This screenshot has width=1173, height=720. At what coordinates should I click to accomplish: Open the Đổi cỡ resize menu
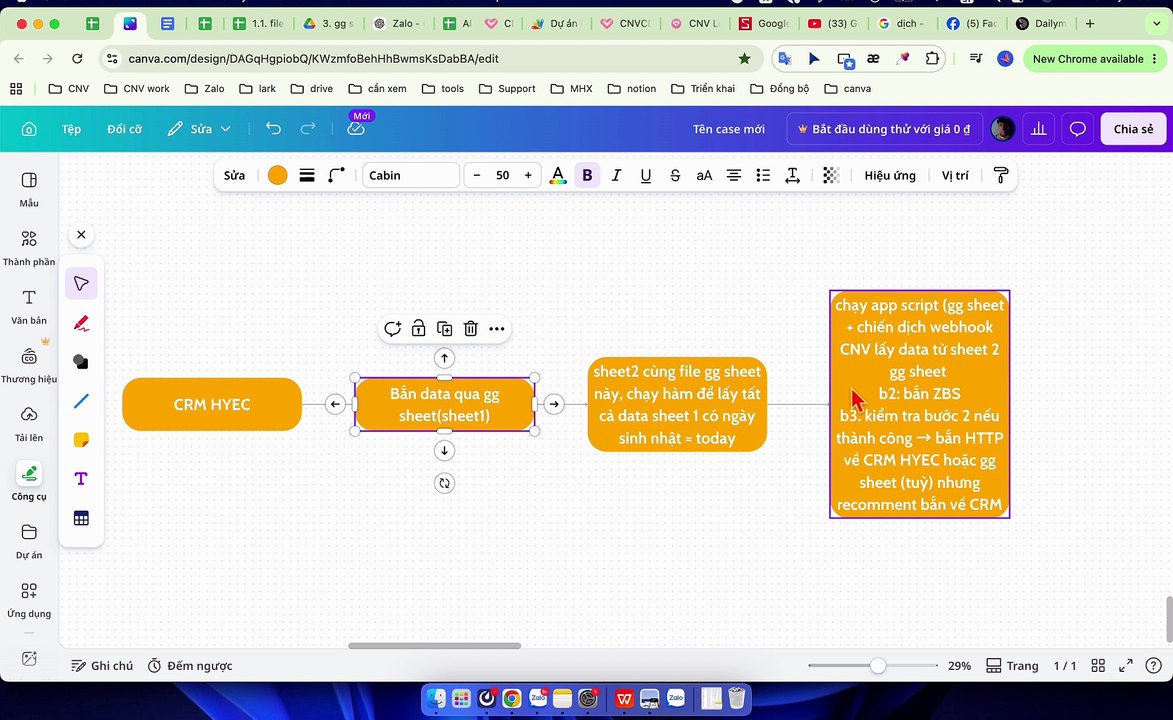(124, 129)
